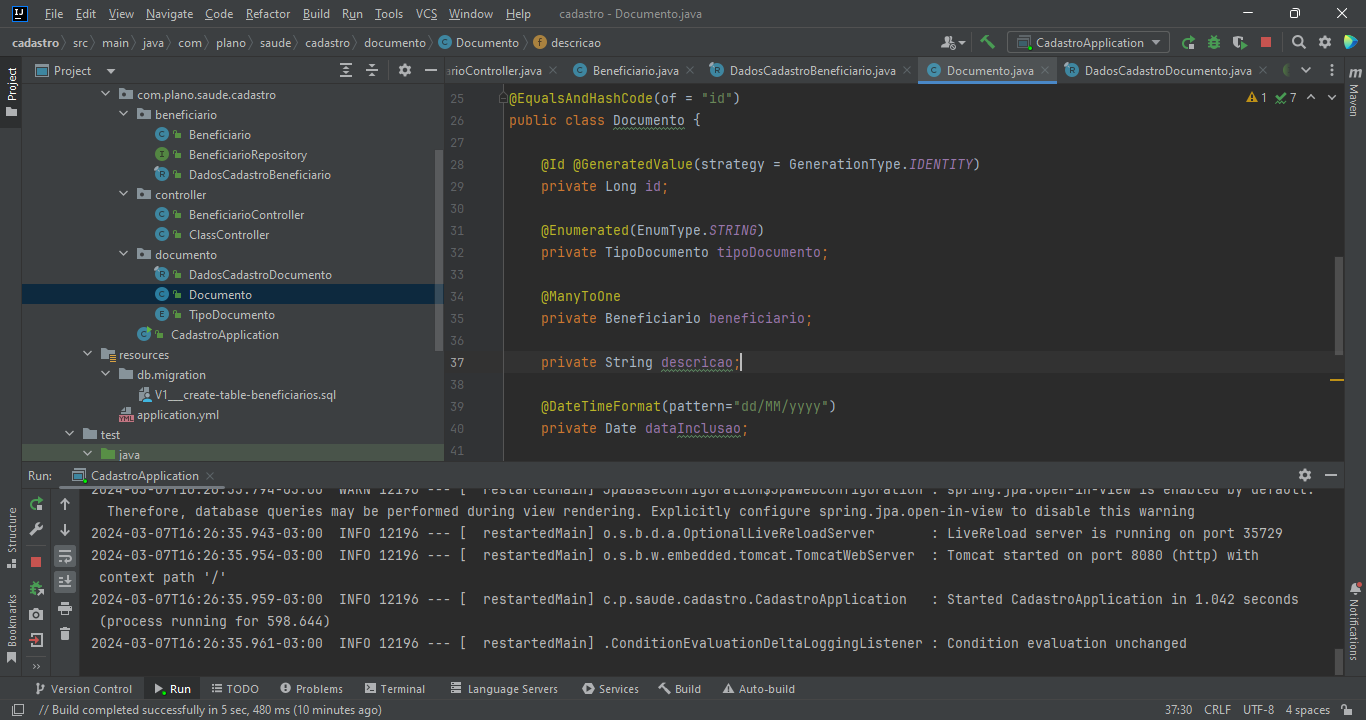Collapse the db.migration folder

click(x=106, y=375)
